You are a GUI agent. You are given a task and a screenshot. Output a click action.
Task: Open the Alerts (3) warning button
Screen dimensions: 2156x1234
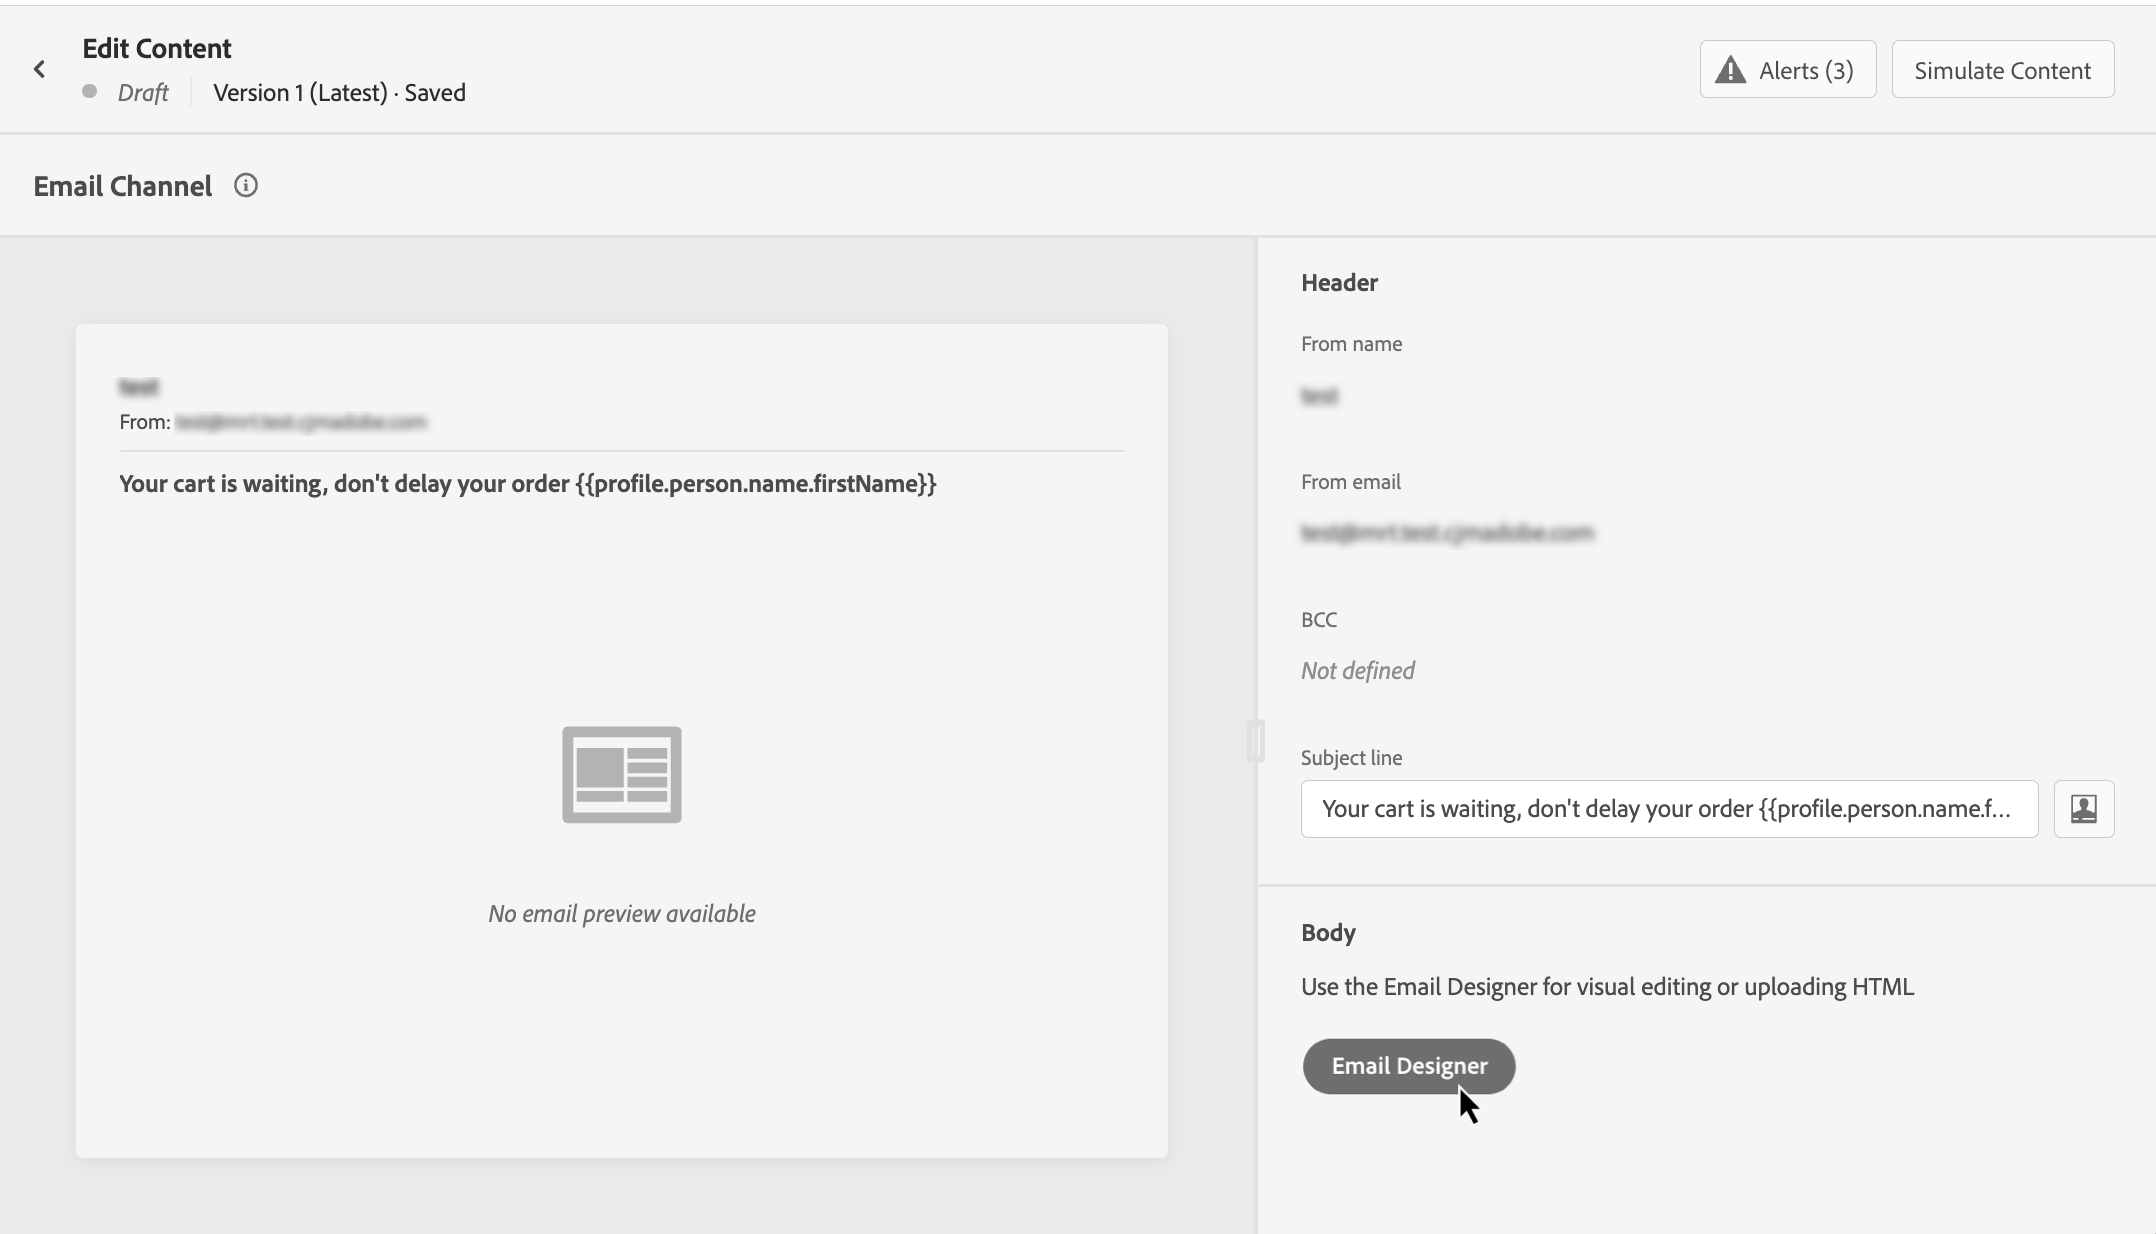click(1787, 70)
